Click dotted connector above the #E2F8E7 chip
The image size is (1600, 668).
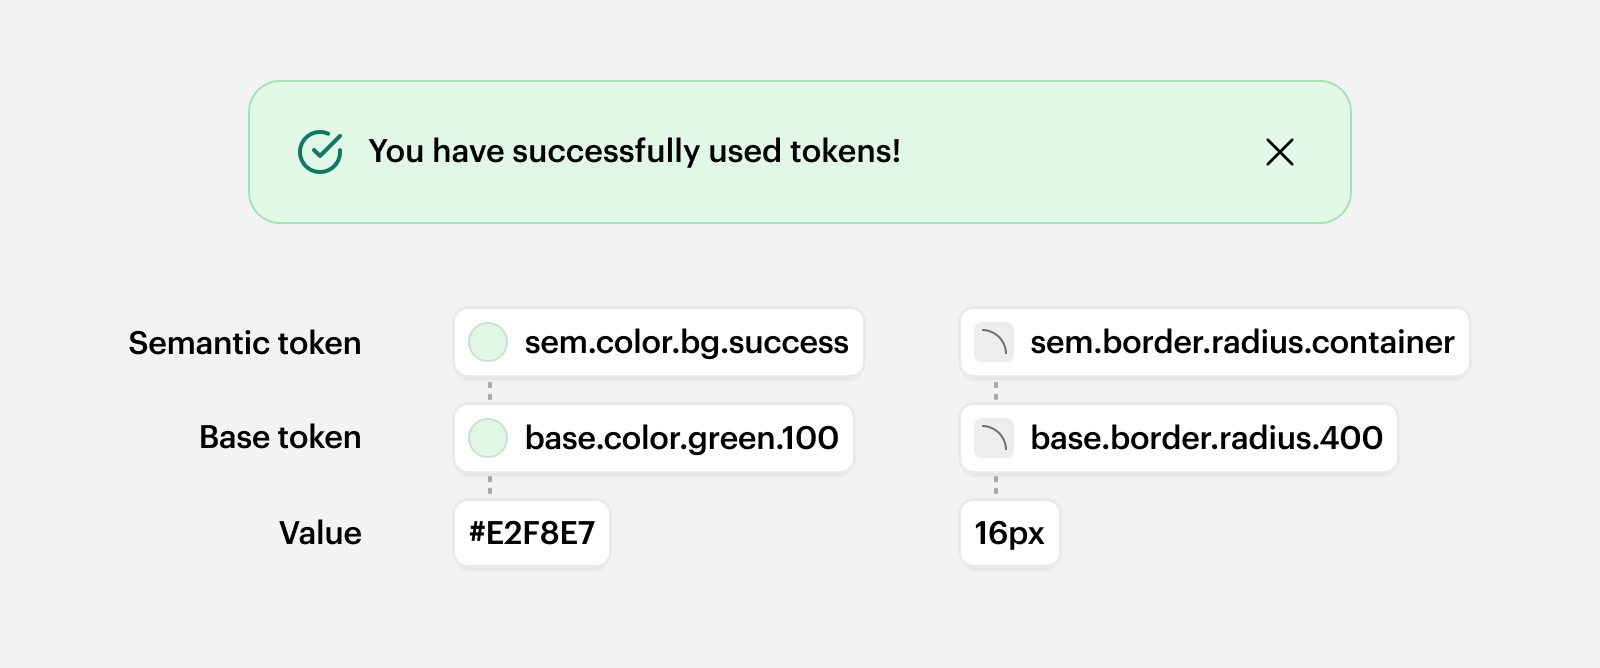(490, 486)
